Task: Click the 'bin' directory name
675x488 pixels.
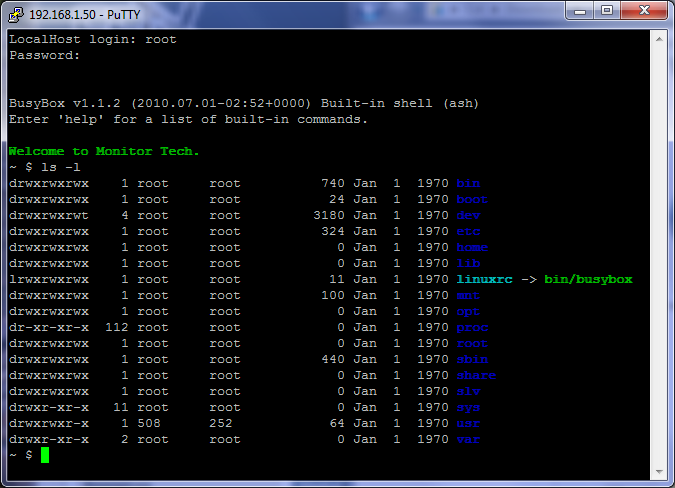Action: click(x=468, y=184)
